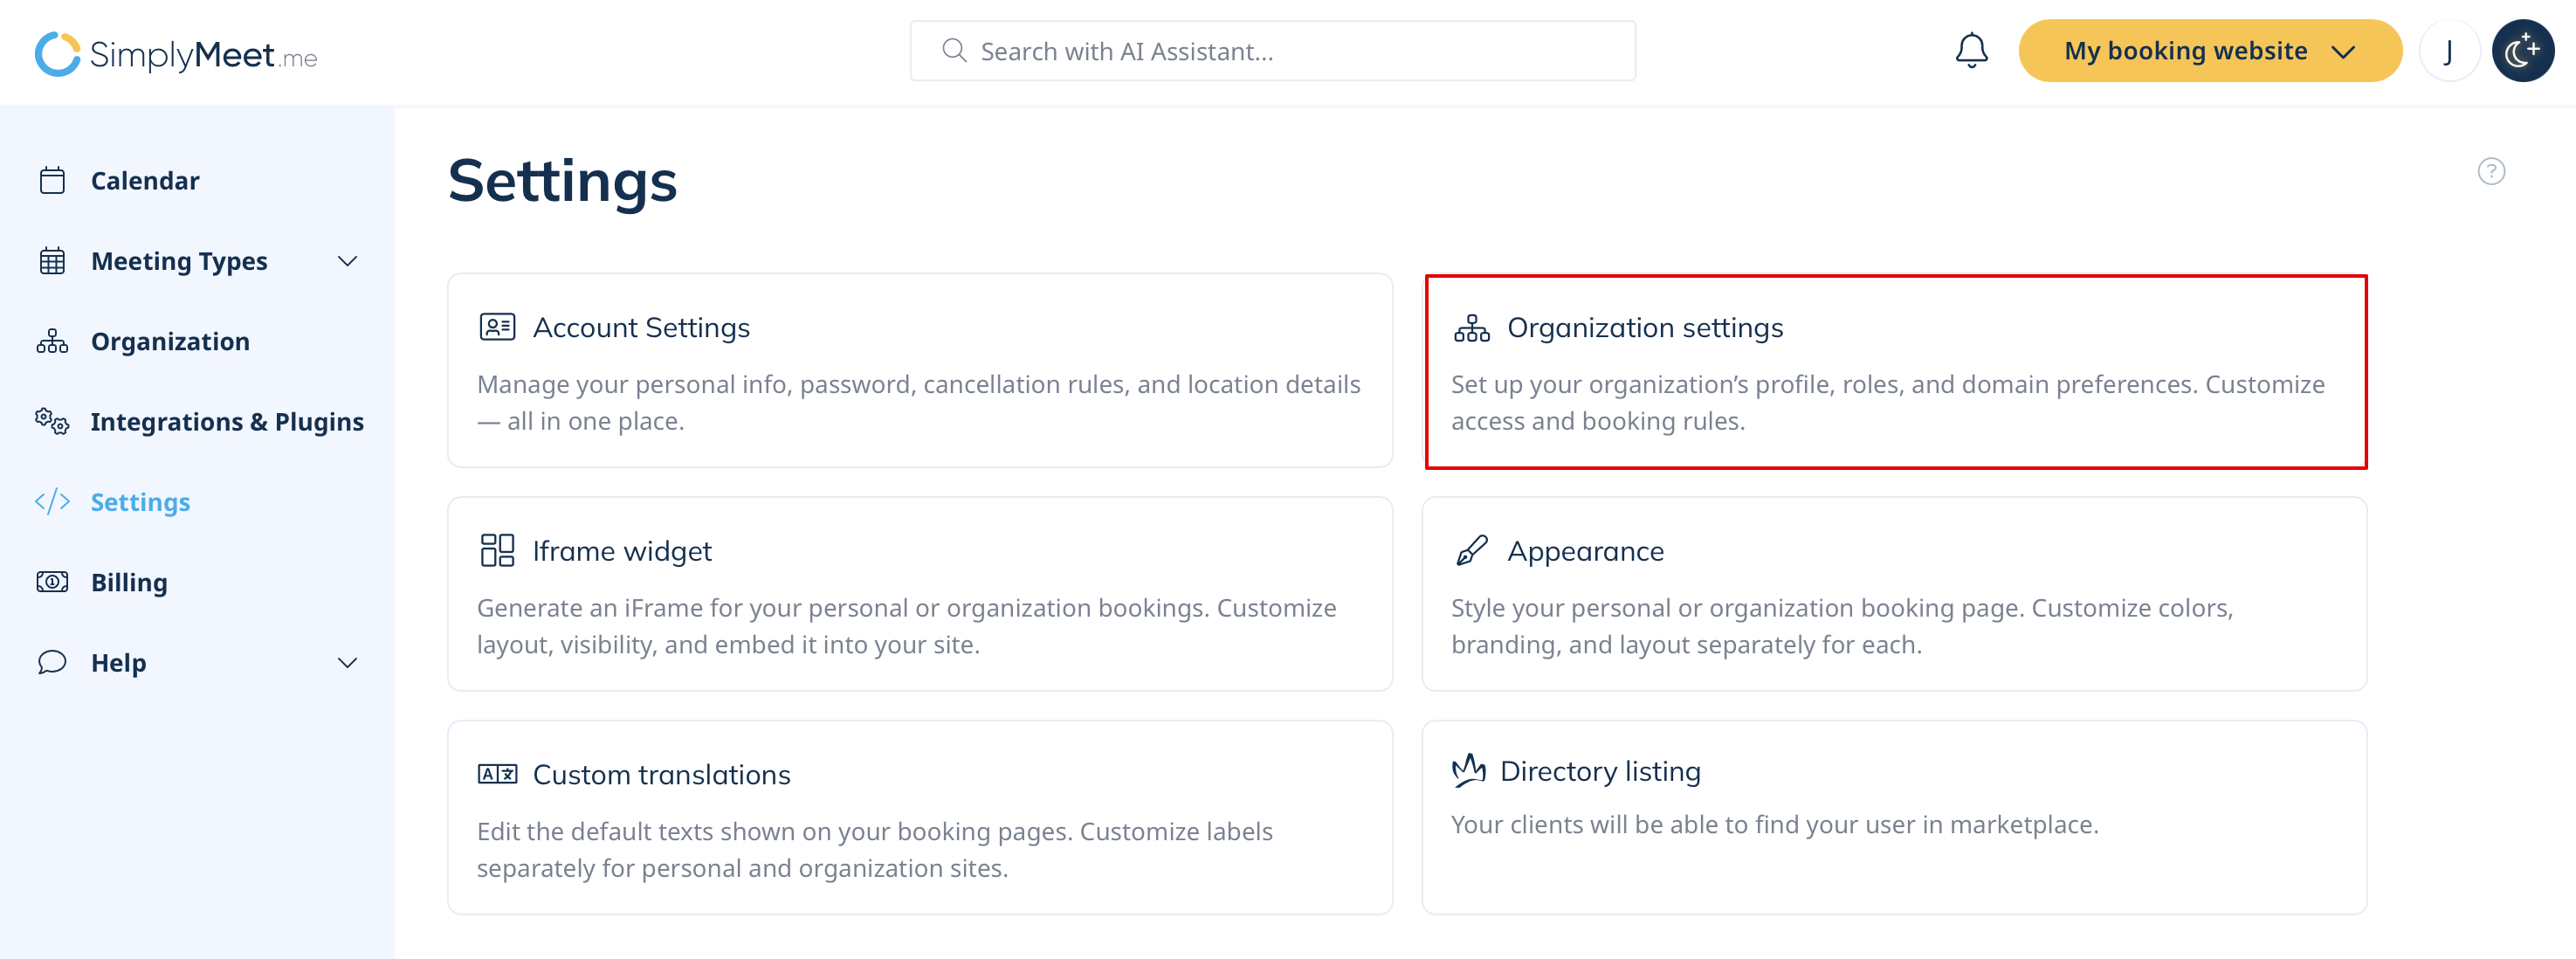Screen dimensions: 2576x959
Task: Click Integrations & Plugins gear icon
Action: (x=52, y=422)
